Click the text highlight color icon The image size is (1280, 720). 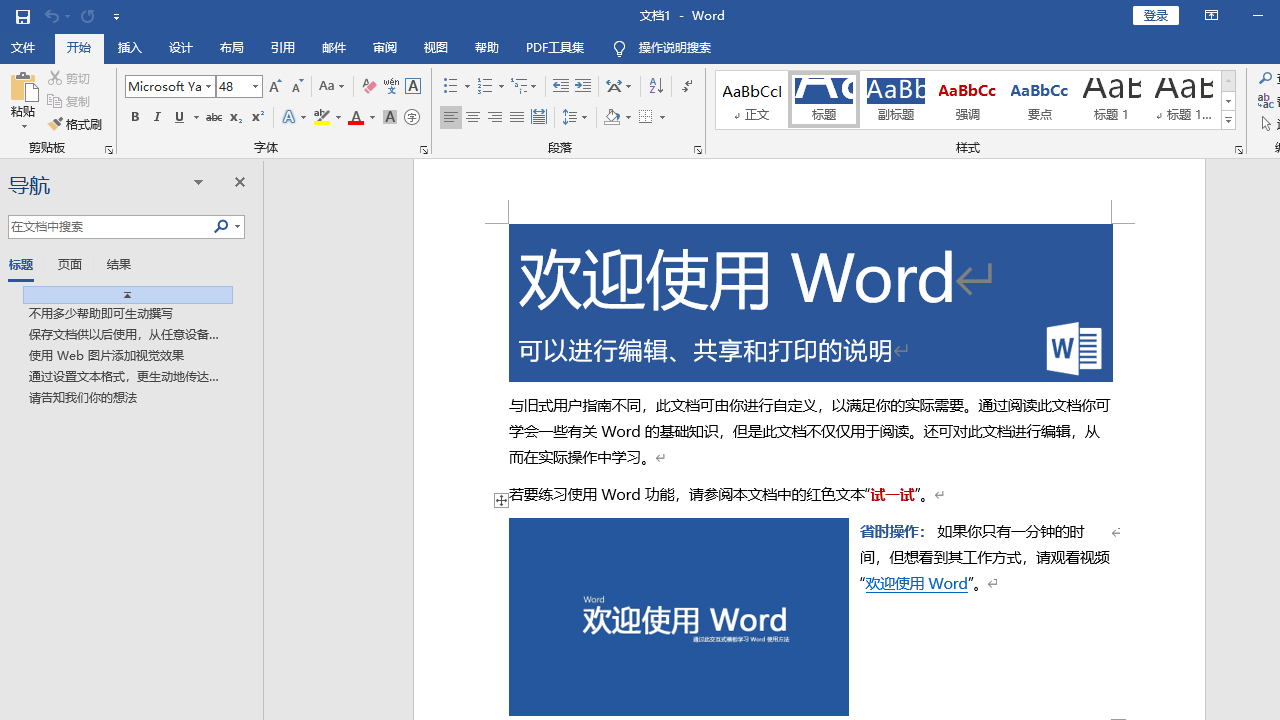tap(321, 118)
